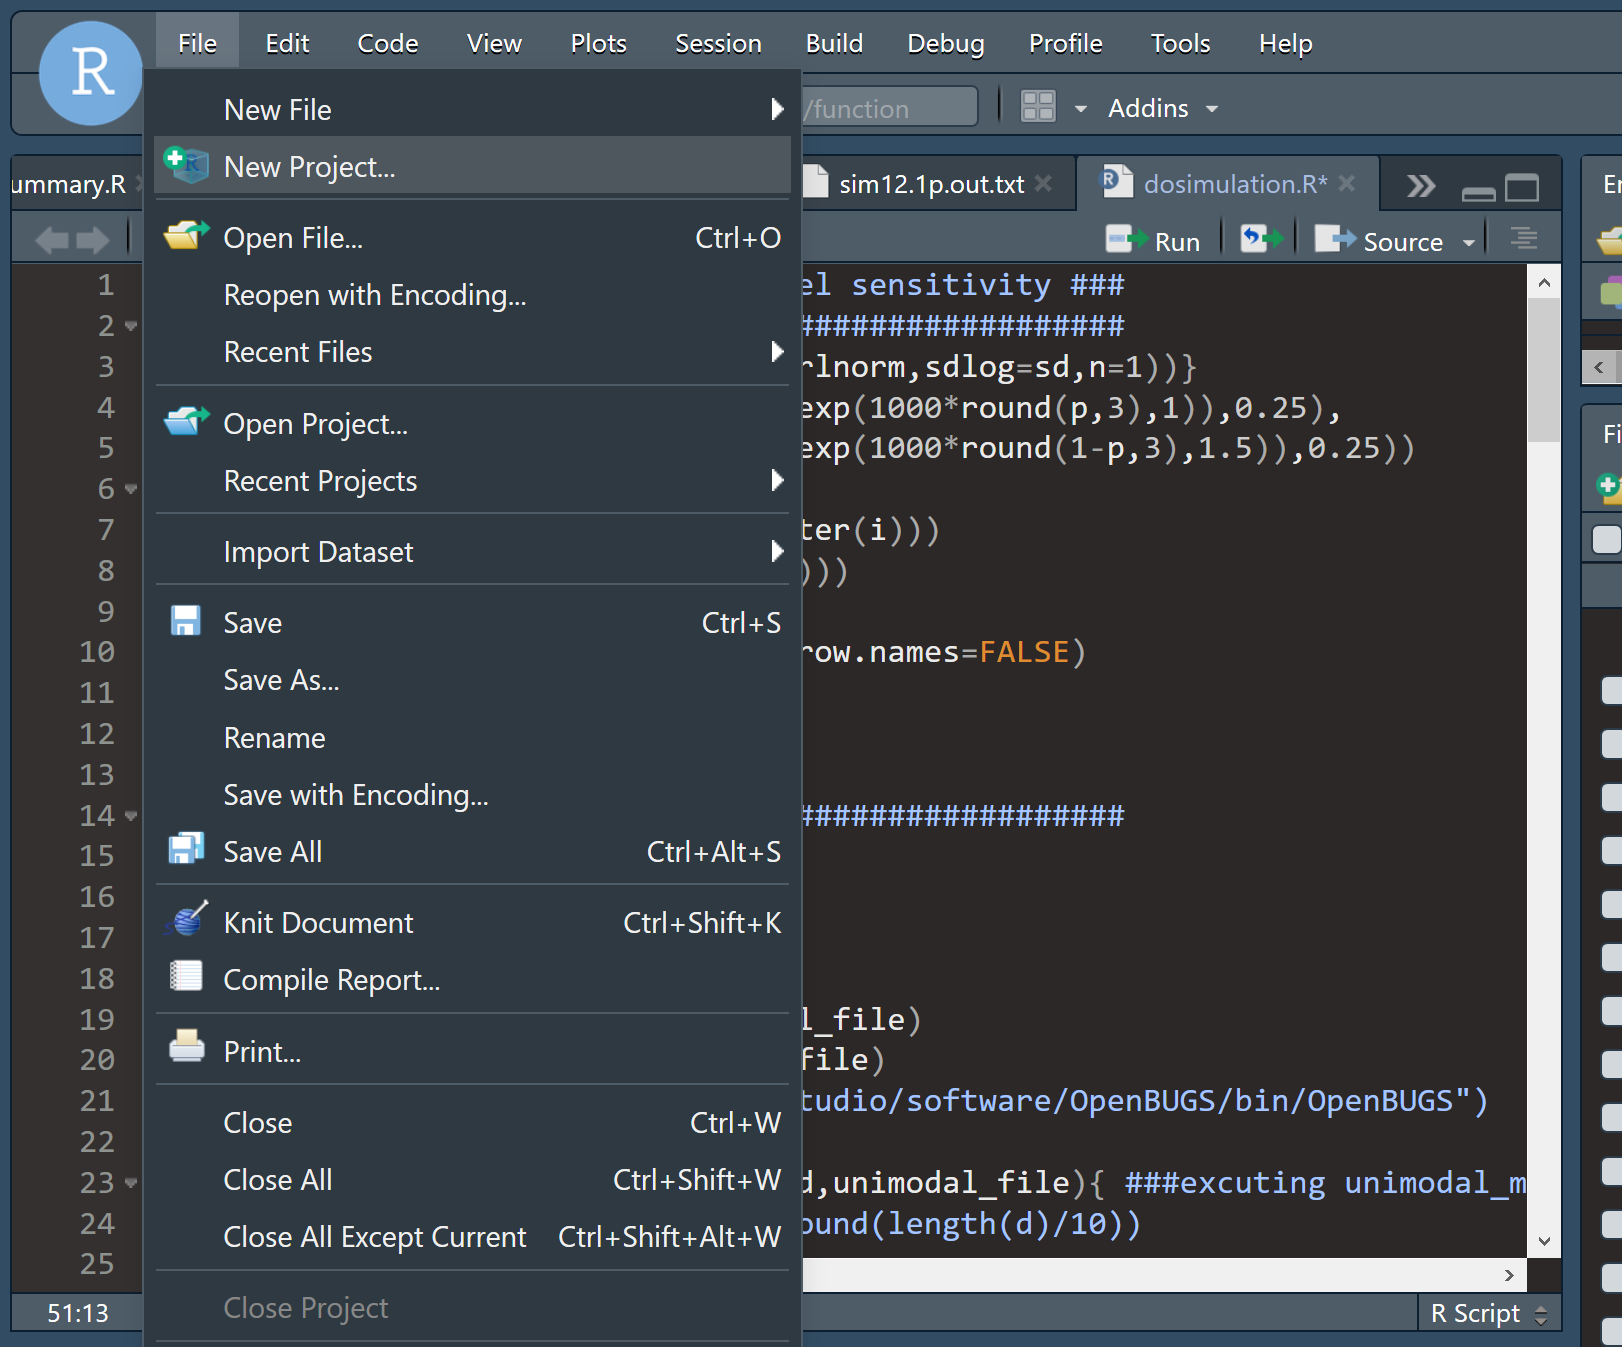Open the Source button dropdown arrow

tap(1468, 242)
